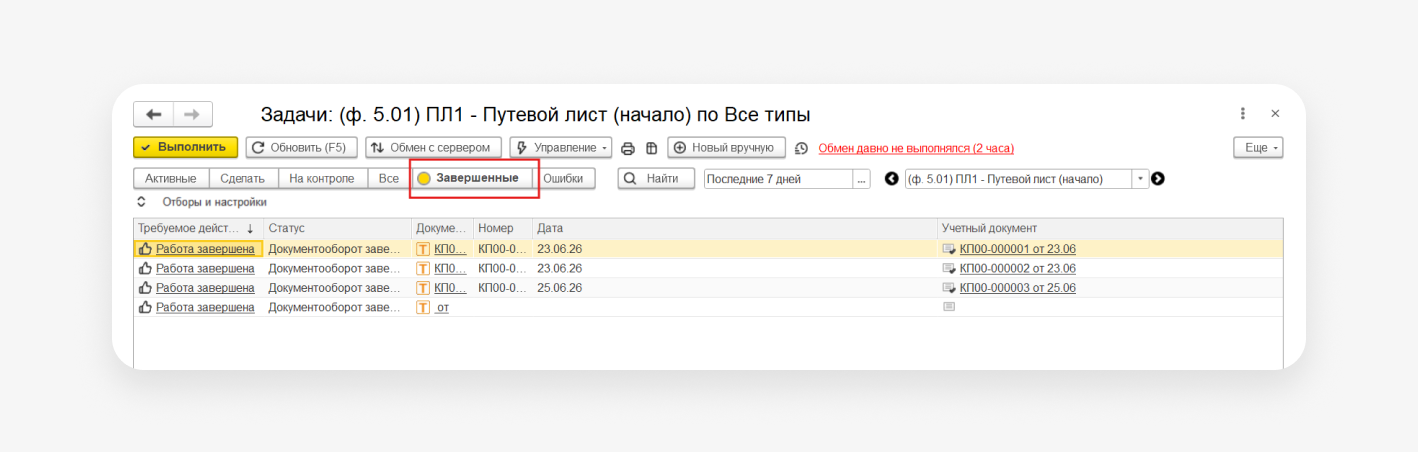Select the На контроле tab
The image size is (1418, 452).
pos(322,178)
